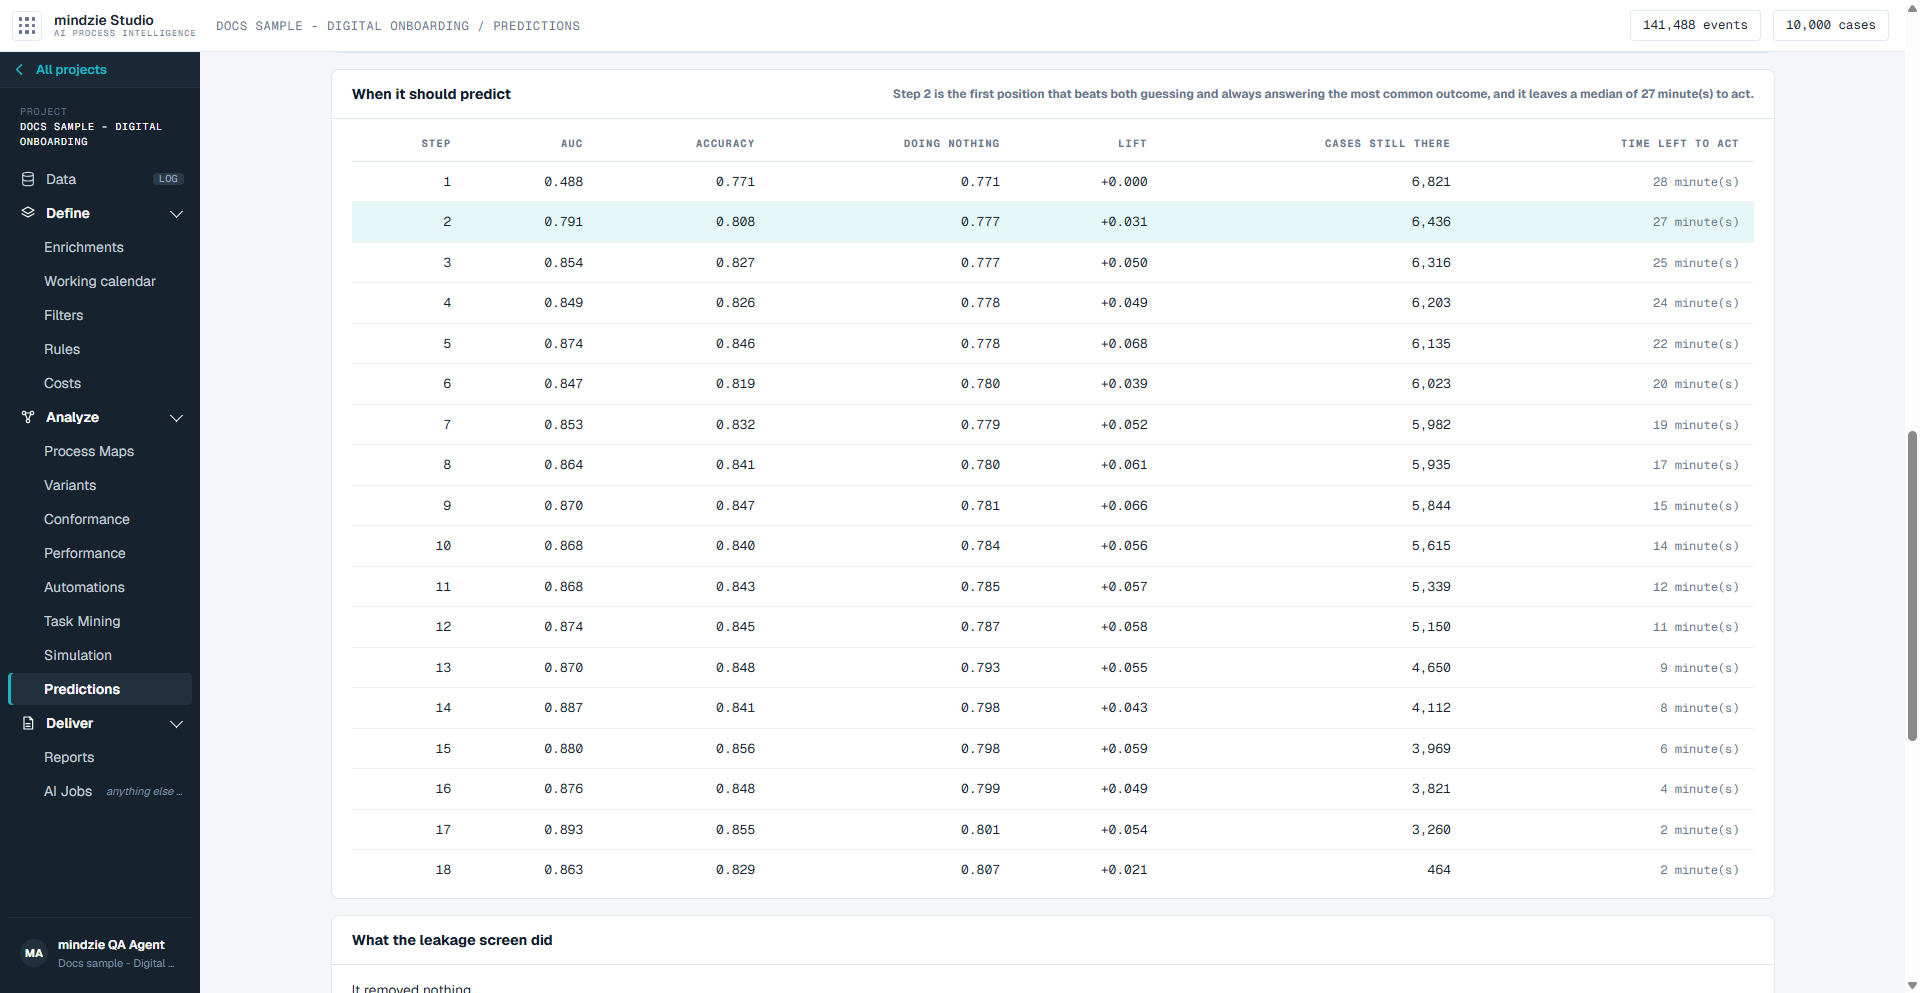
Task: Click the CASES STILL THERE header
Action: tap(1387, 144)
